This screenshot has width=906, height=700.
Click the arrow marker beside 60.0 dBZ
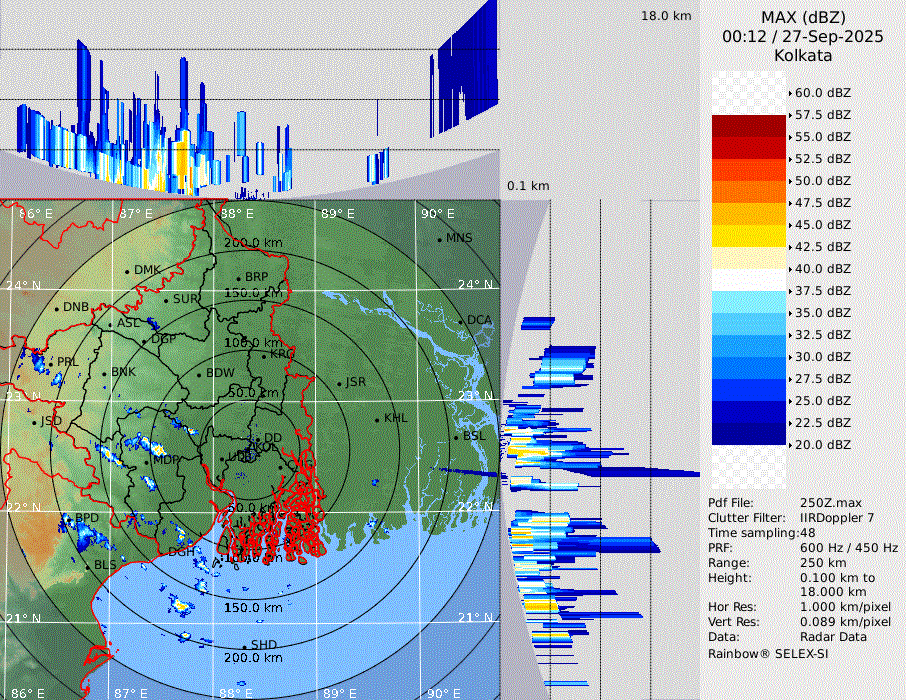pos(790,93)
